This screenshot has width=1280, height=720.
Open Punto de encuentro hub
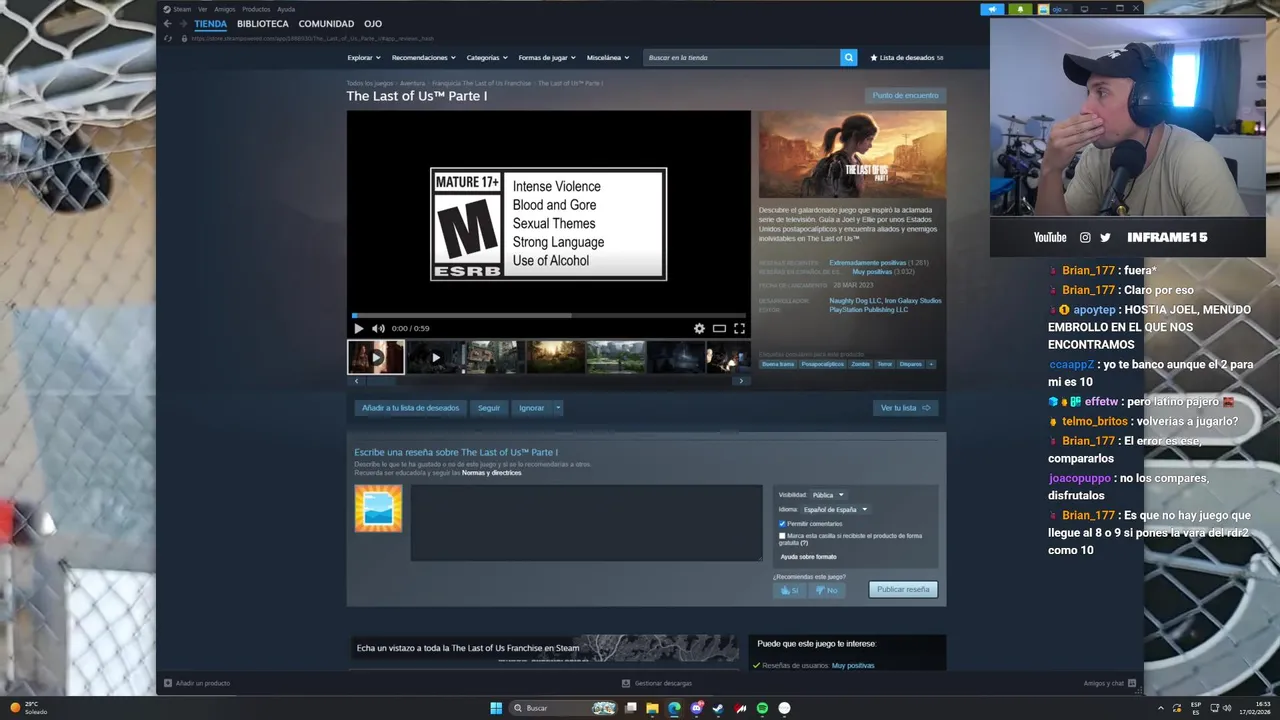[x=906, y=96]
